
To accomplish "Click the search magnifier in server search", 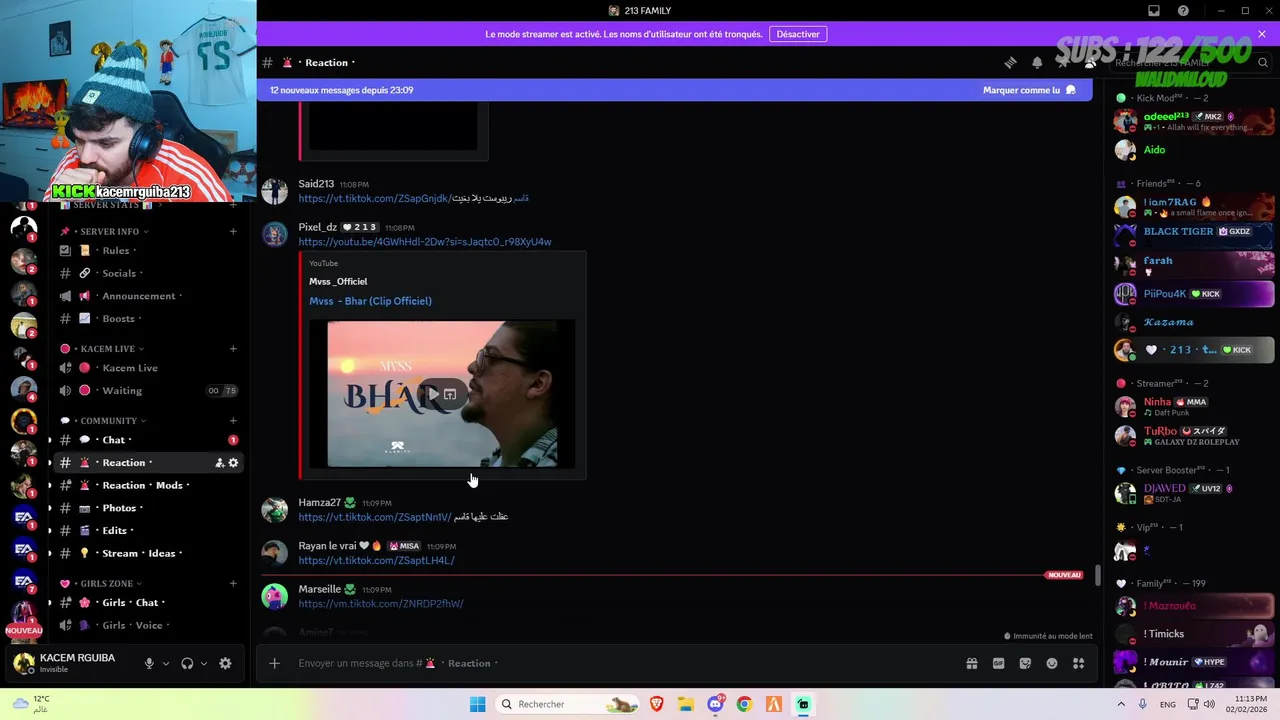I will click(1263, 62).
